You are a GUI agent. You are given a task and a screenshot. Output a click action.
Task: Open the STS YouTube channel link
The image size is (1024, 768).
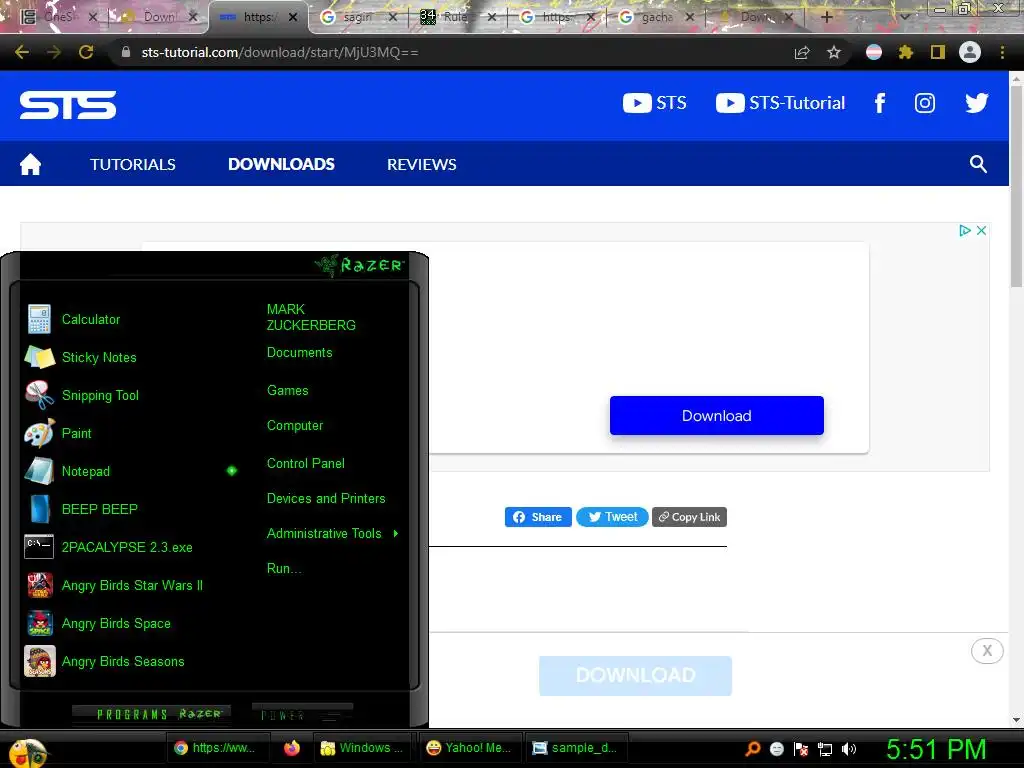[654, 103]
